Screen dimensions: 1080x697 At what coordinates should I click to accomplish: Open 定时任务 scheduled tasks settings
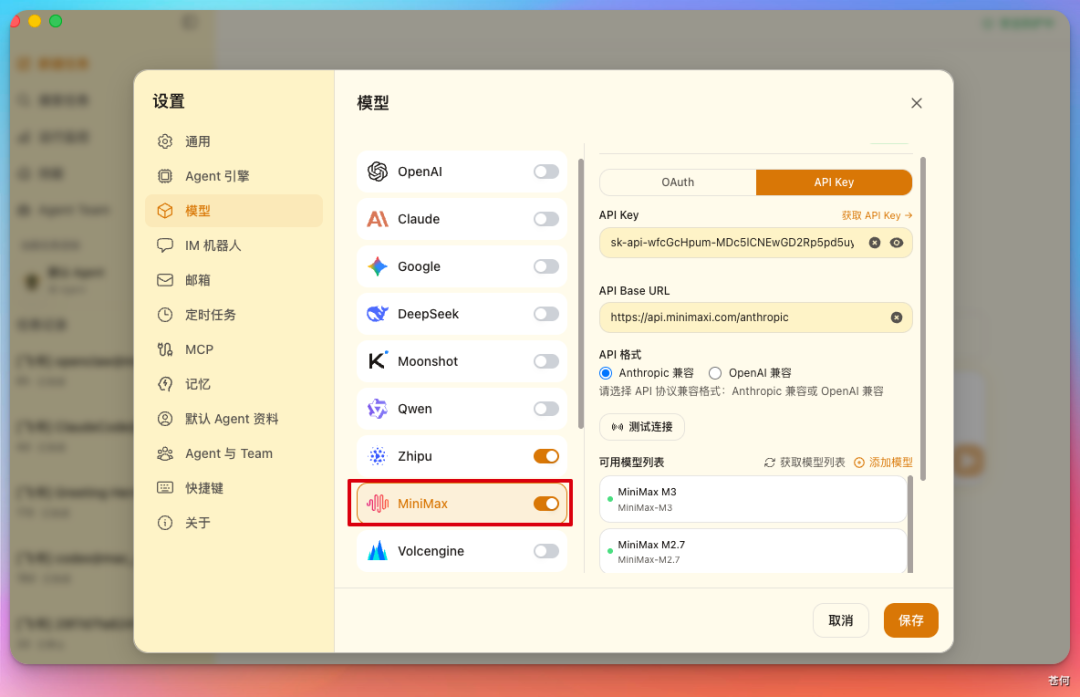[x=233, y=315]
